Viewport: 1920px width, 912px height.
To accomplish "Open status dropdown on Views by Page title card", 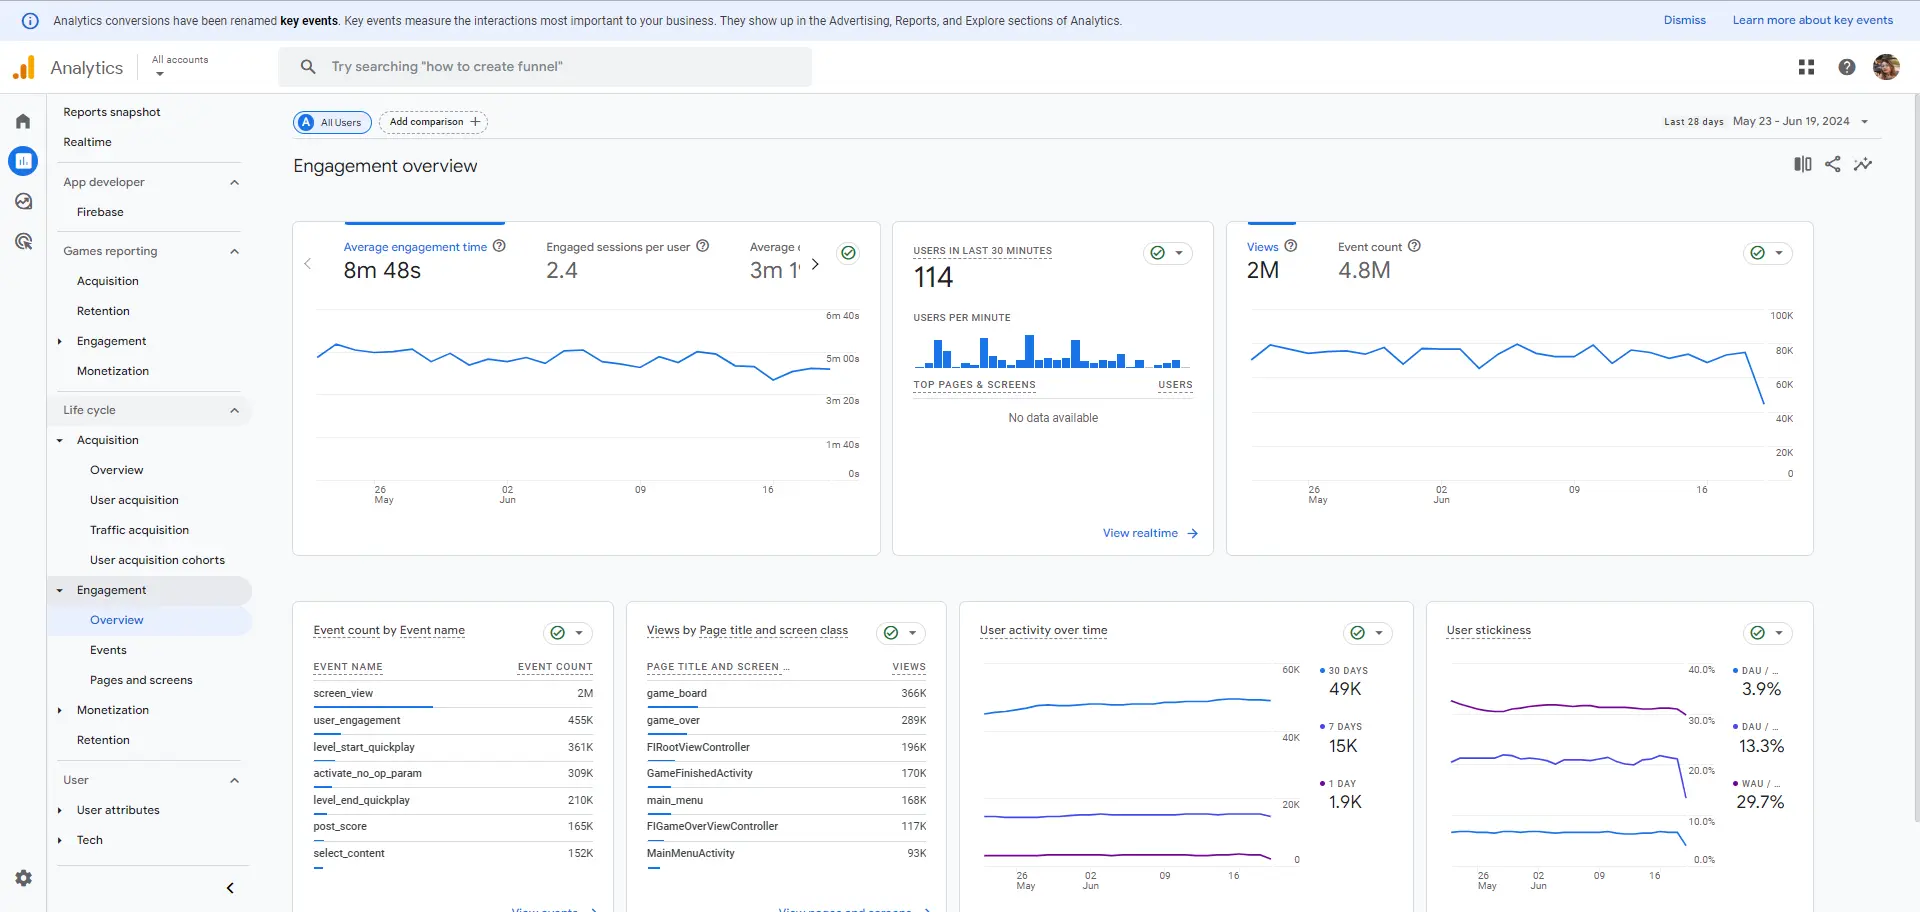I will click(x=901, y=633).
